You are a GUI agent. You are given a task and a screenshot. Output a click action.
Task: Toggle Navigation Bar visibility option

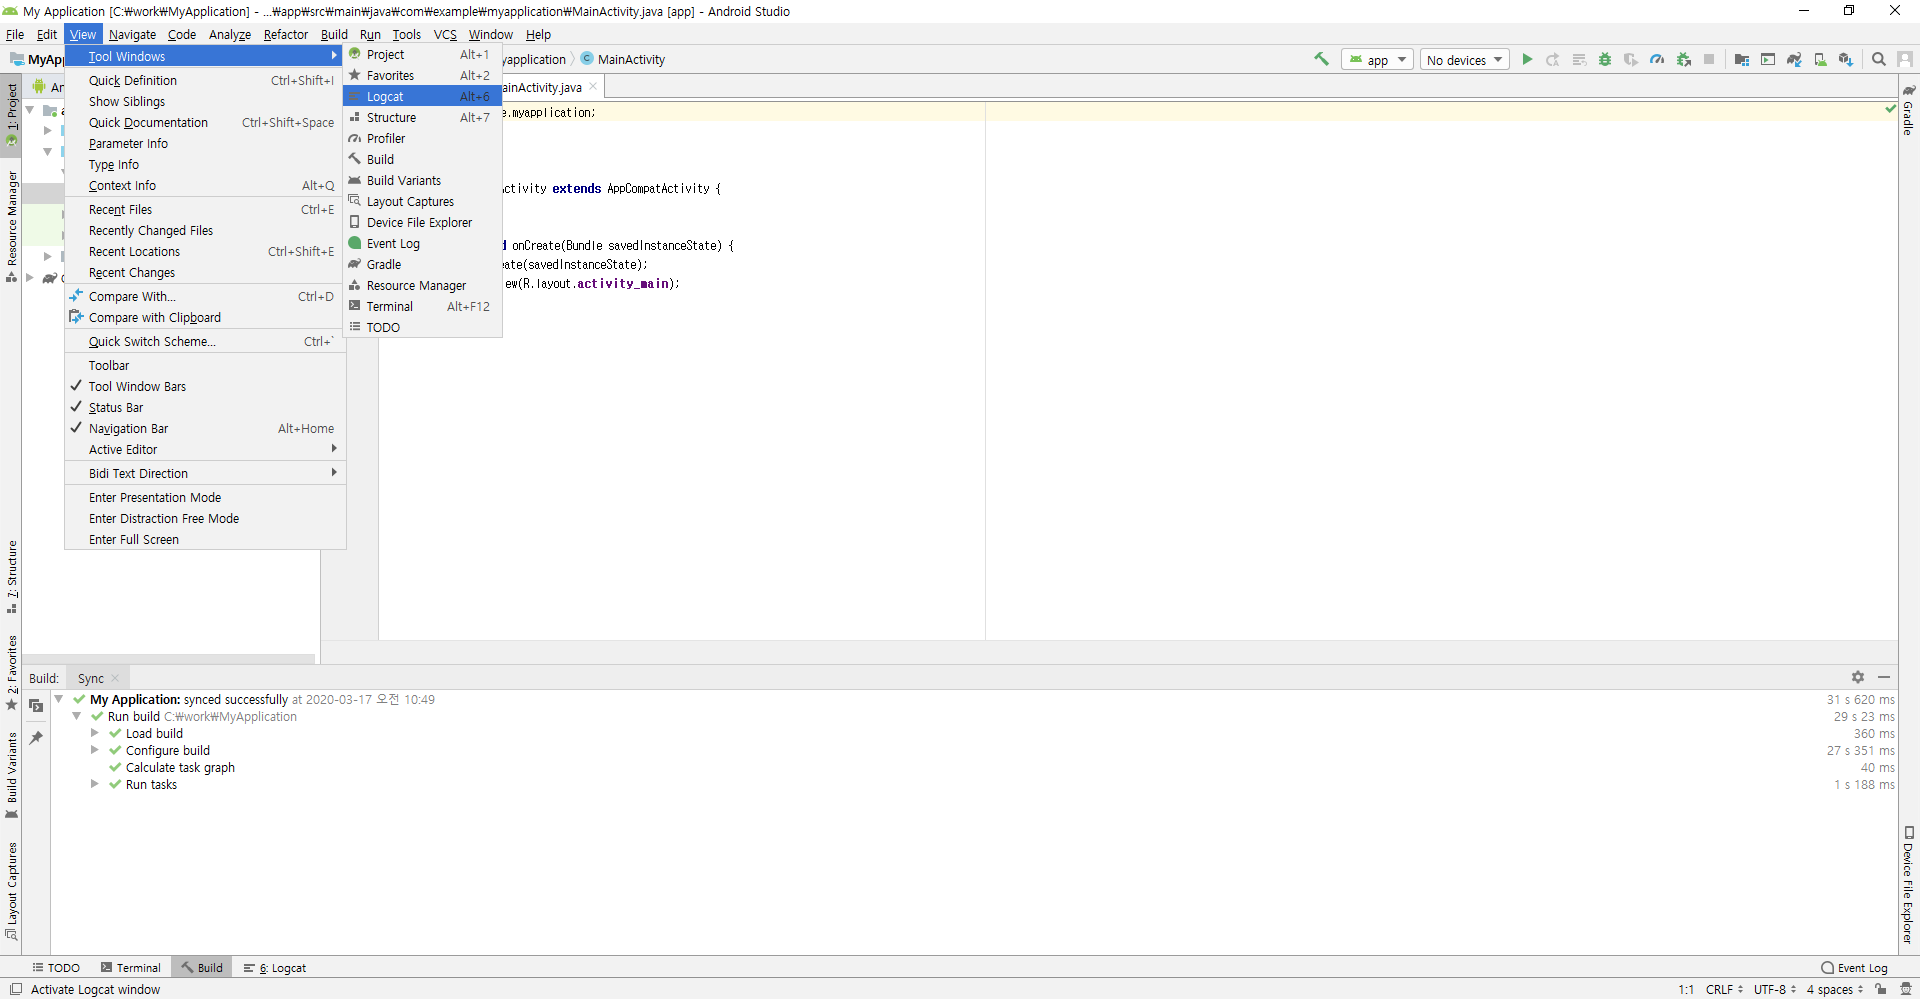(x=205, y=429)
